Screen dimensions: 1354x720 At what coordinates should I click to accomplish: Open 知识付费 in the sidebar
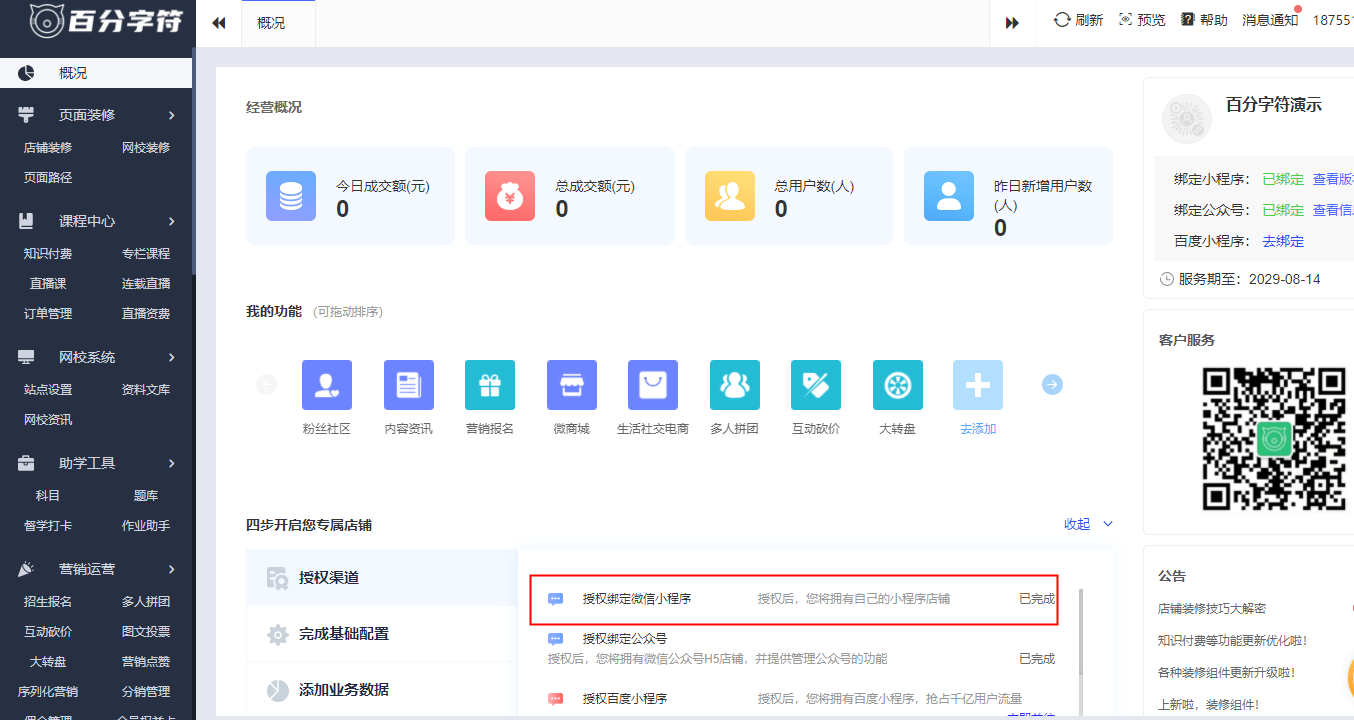click(48, 253)
